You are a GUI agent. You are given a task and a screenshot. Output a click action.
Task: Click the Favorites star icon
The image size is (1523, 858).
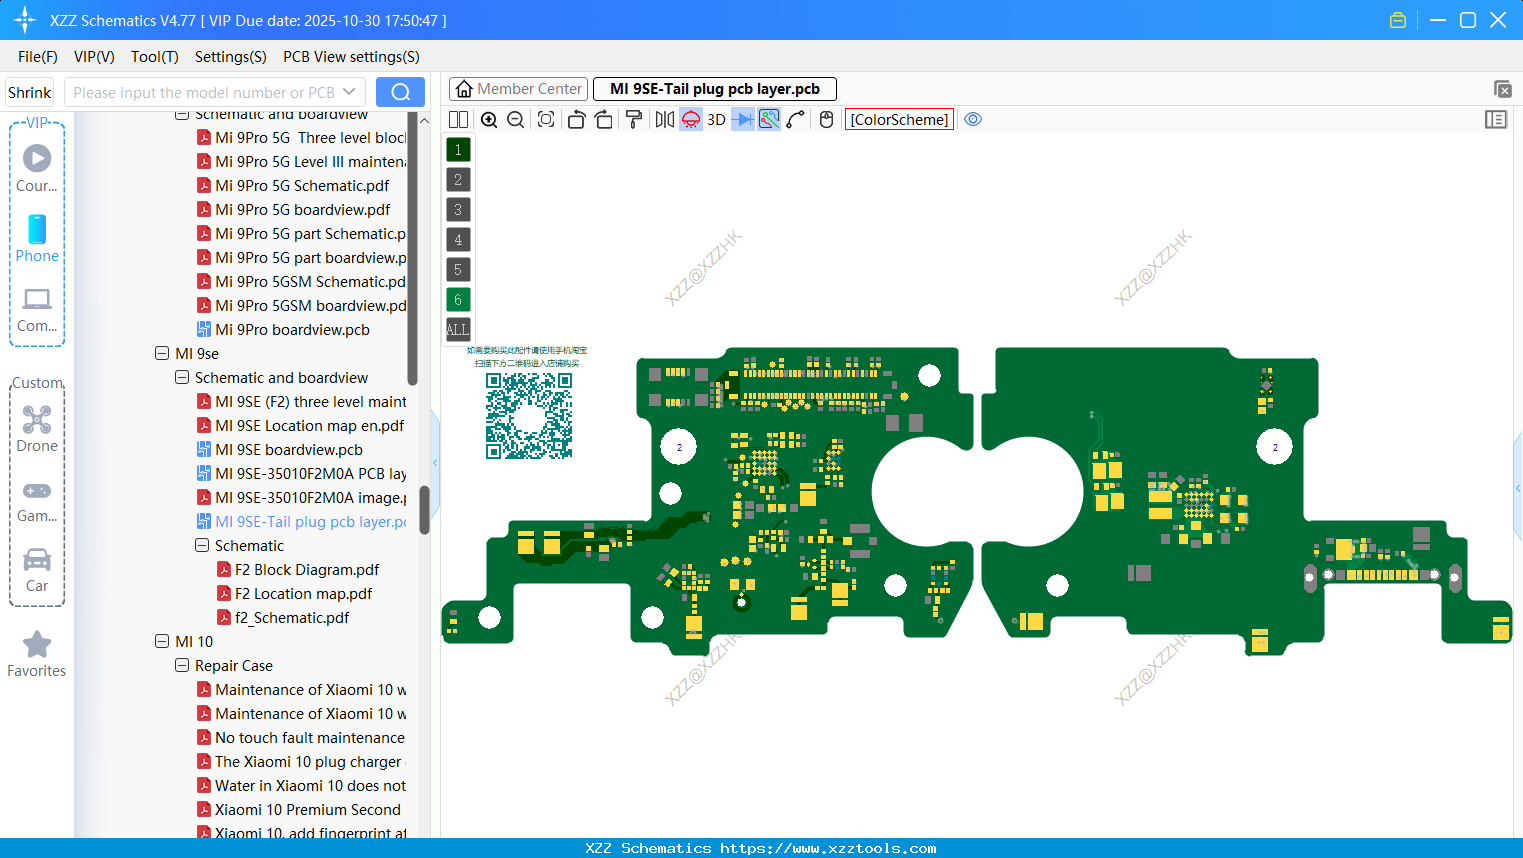pyautogui.click(x=37, y=645)
